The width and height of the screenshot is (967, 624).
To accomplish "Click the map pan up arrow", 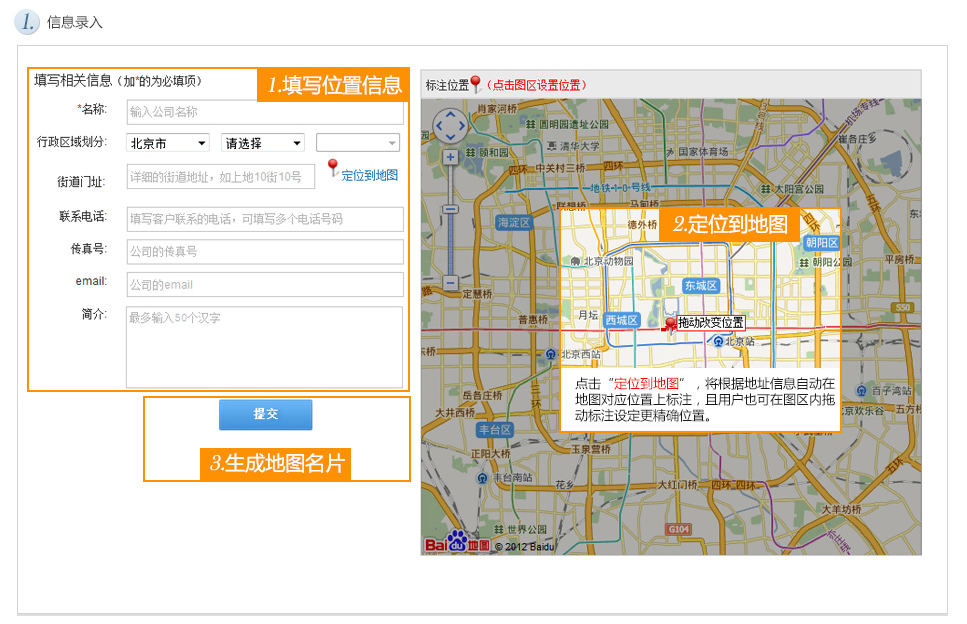I will click(450, 114).
